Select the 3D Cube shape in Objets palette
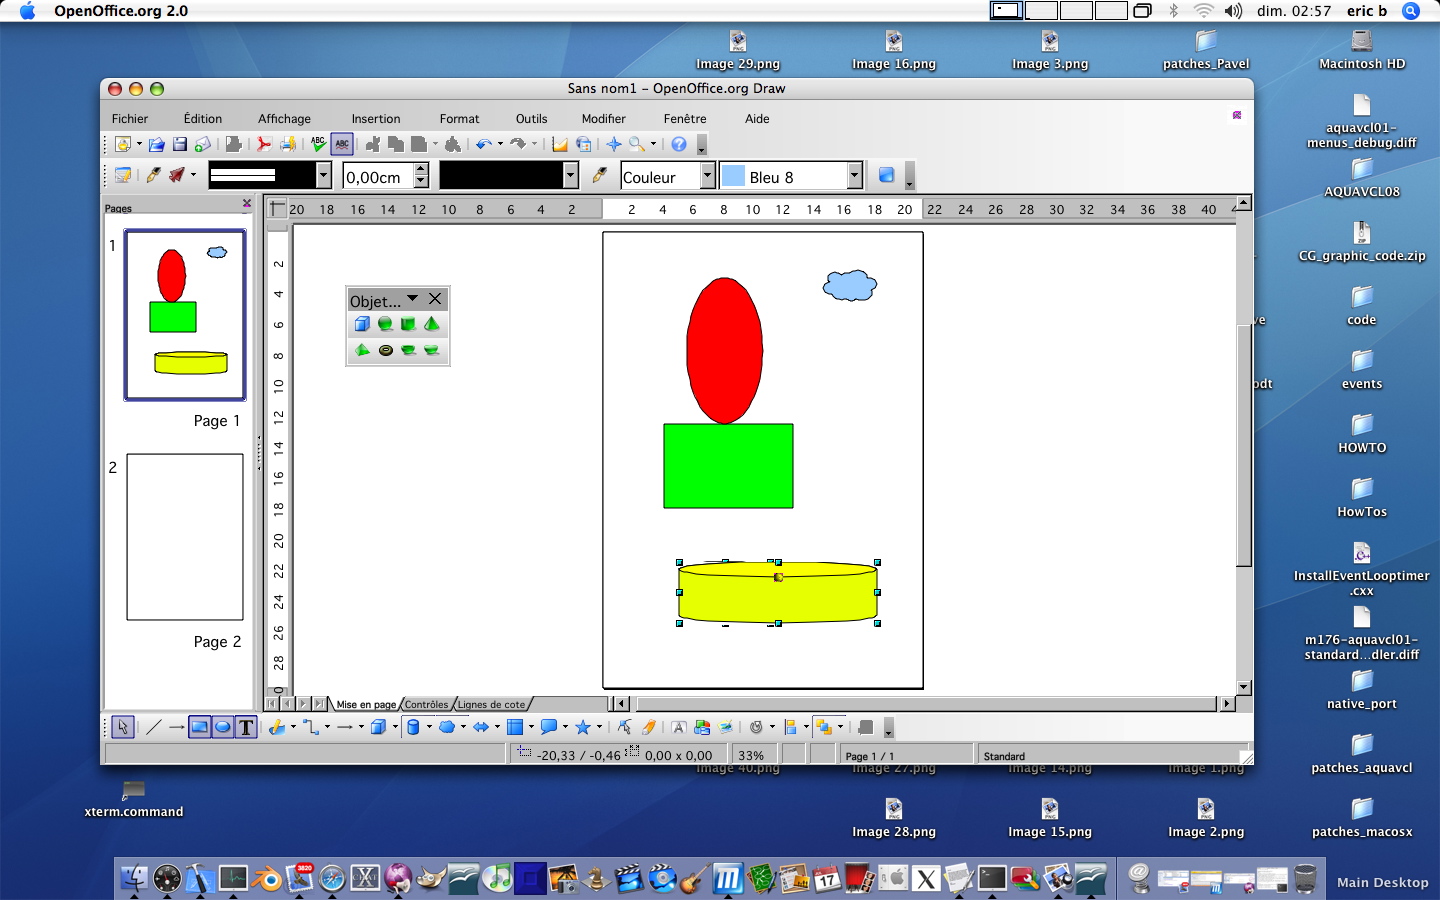Screen dimensions: 1440x900 pyautogui.click(x=362, y=324)
